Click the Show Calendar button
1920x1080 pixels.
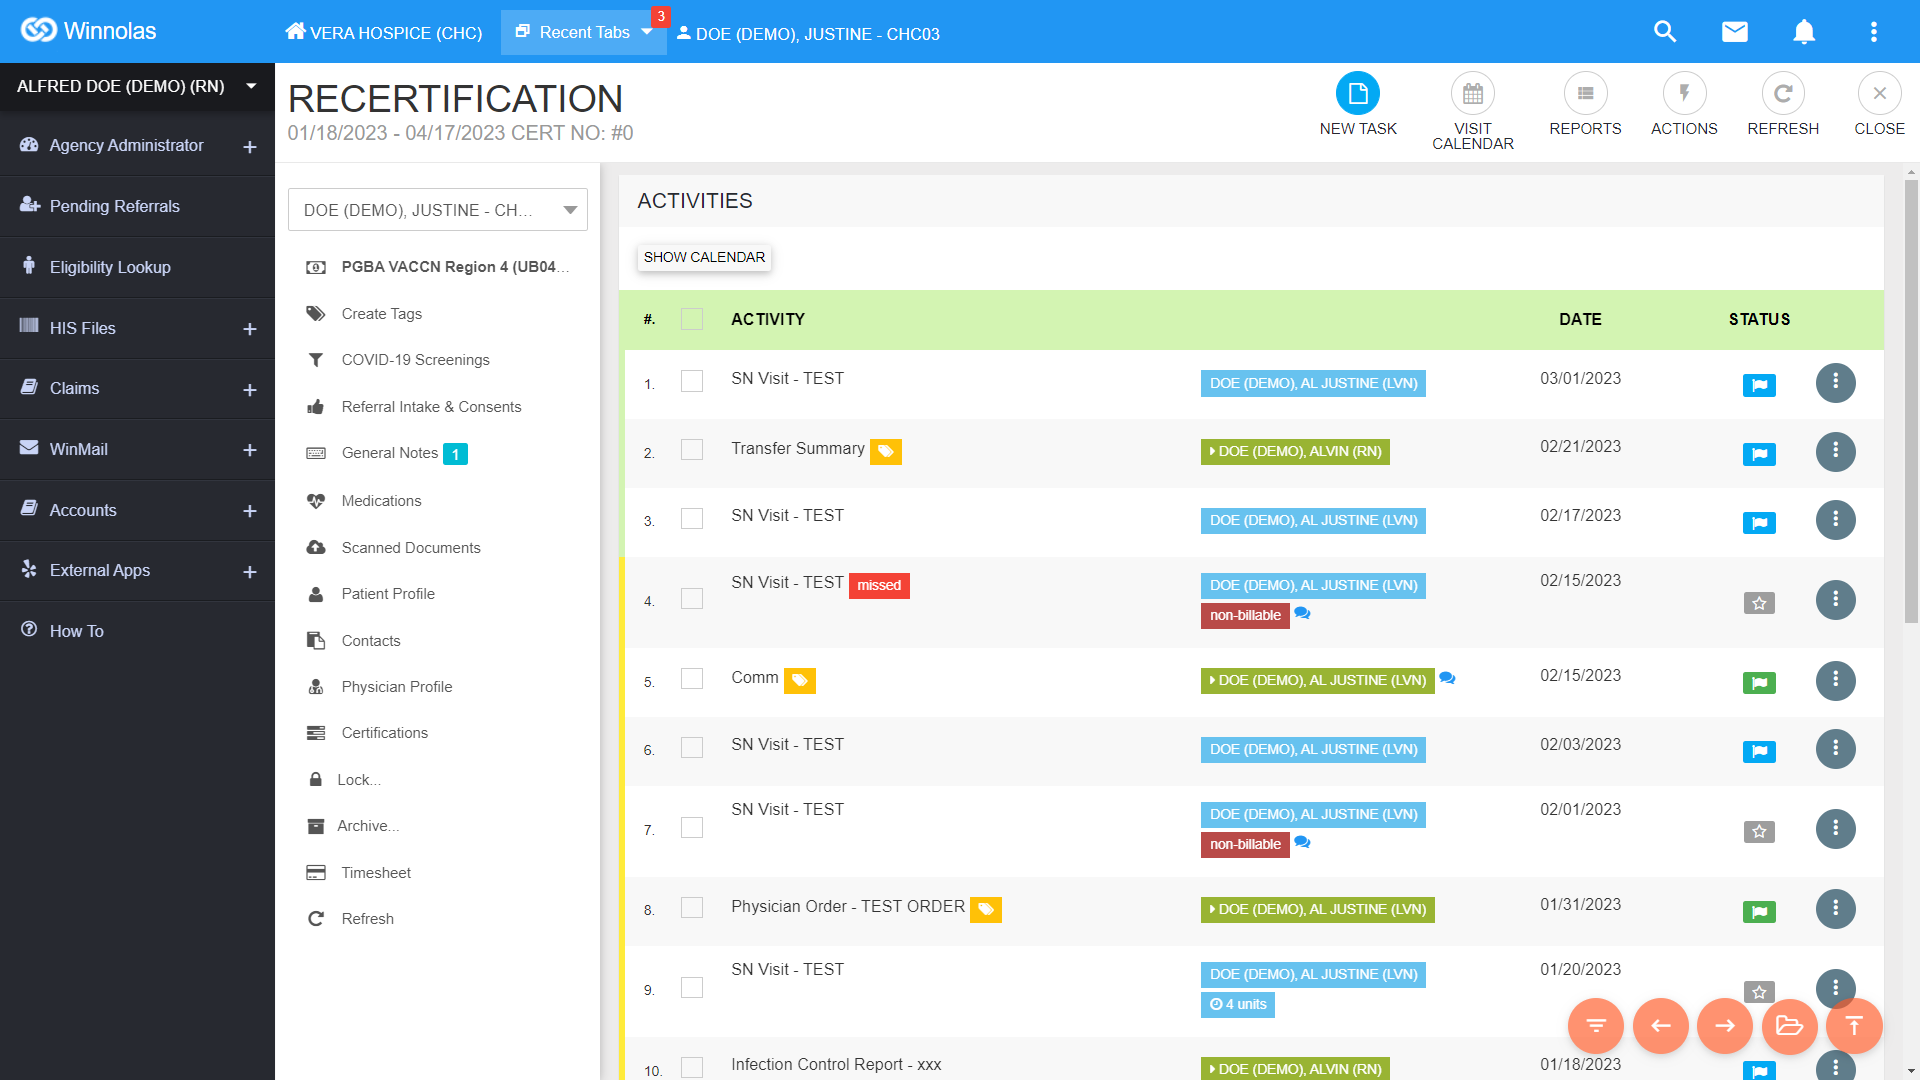[704, 257]
